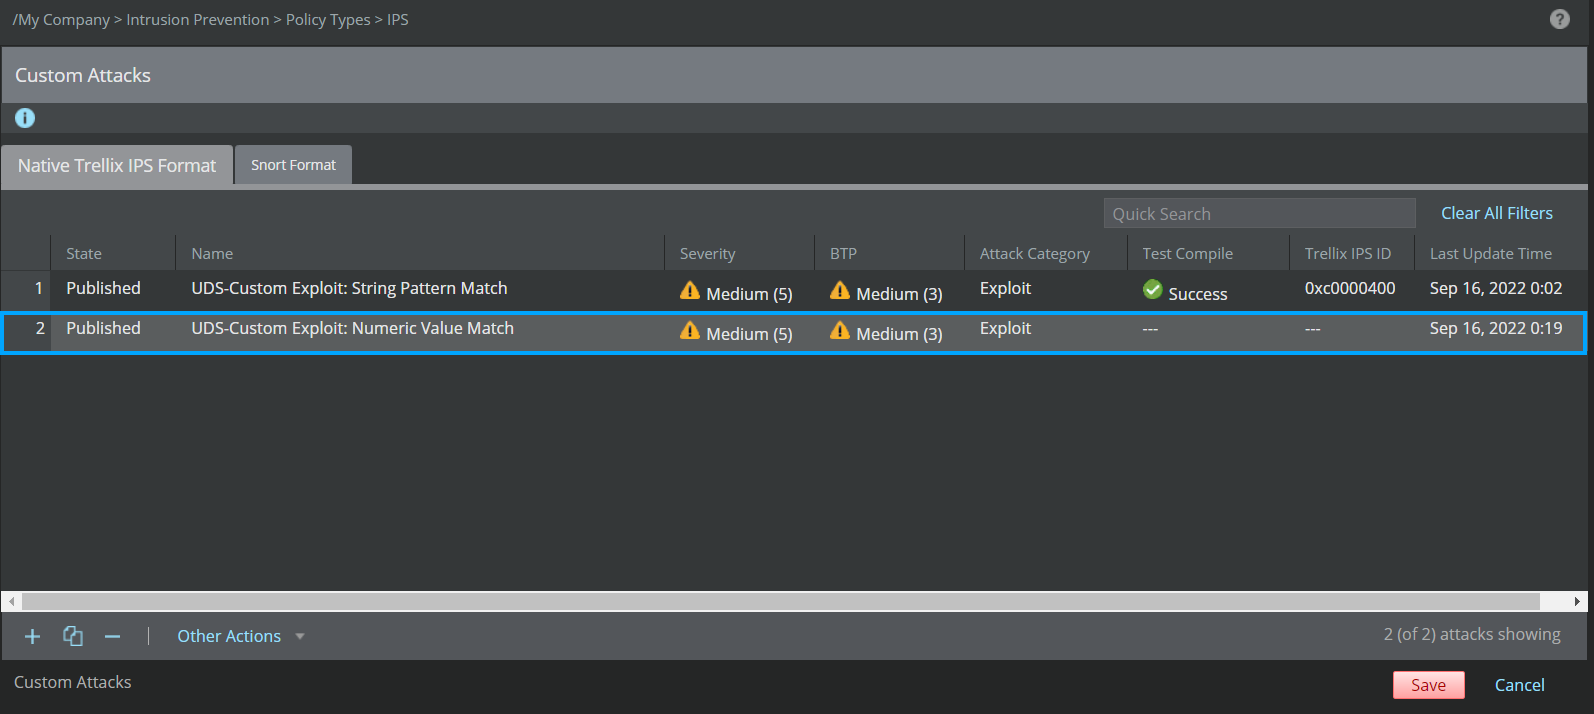
Task: Open the Other Actions menu
Action: click(x=229, y=636)
